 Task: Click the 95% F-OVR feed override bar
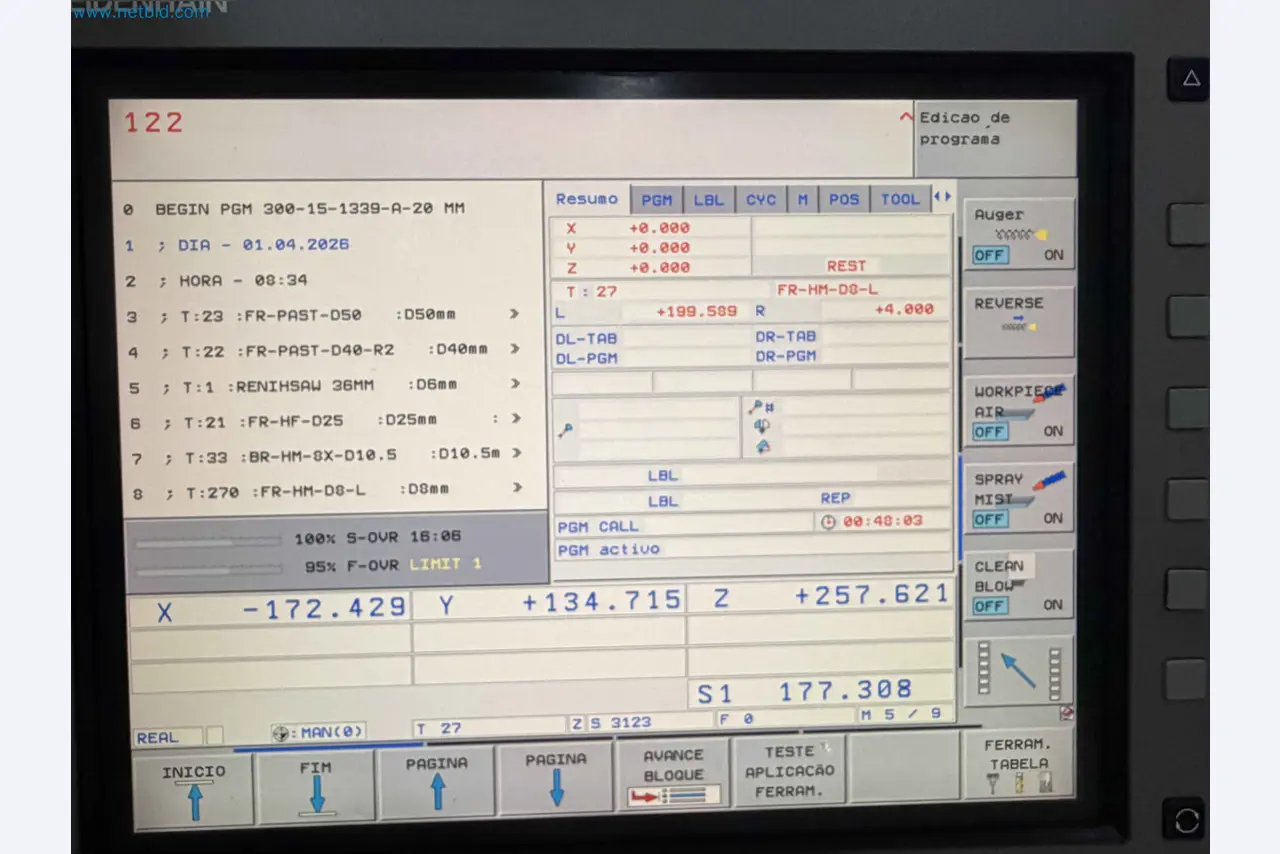coord(208,569)
